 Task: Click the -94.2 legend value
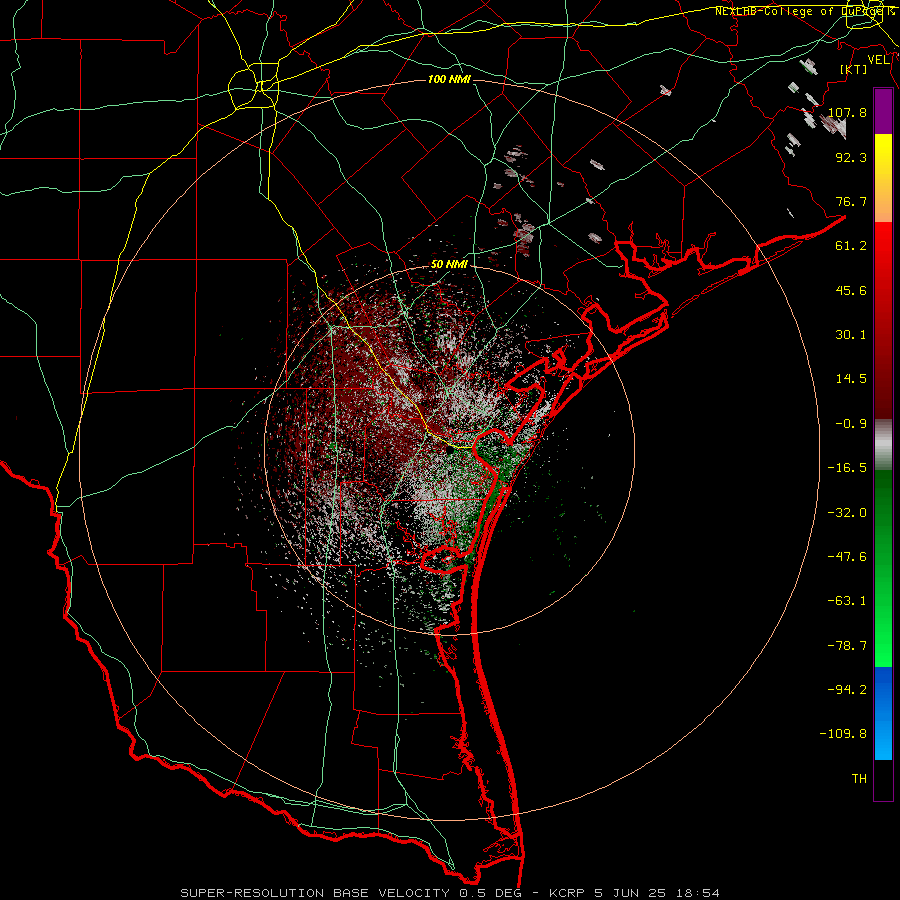[x=848, y=689]
